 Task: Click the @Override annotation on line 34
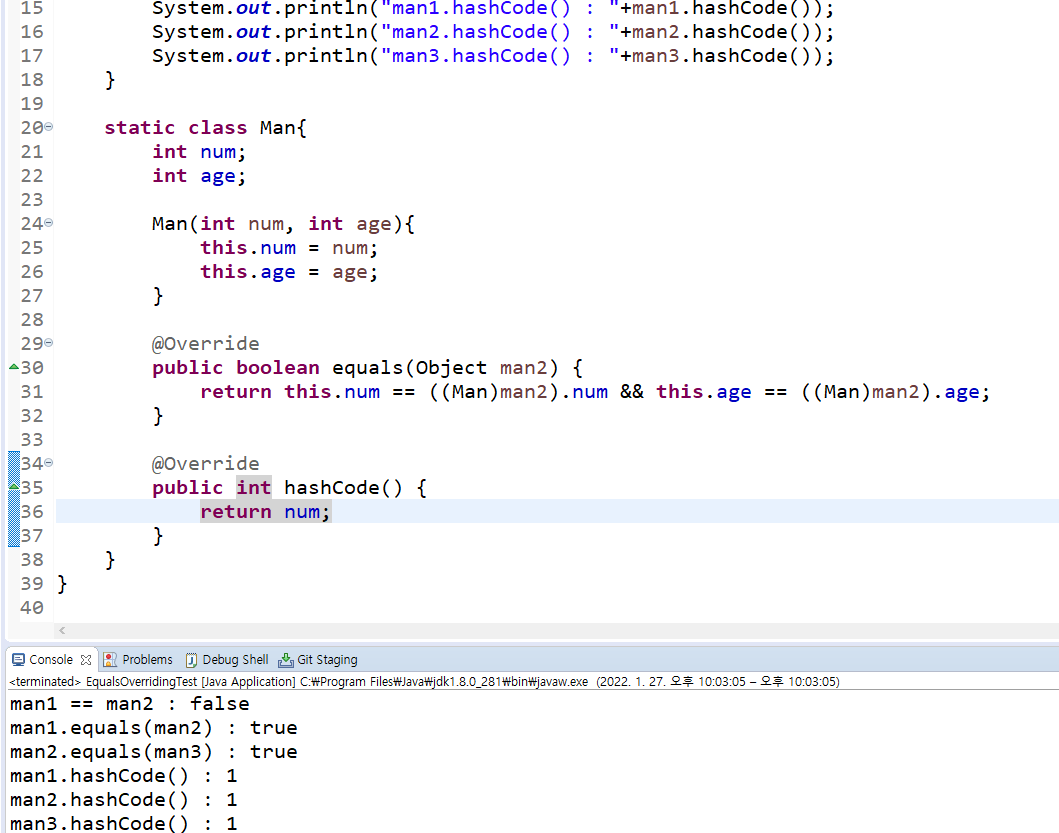205,464
